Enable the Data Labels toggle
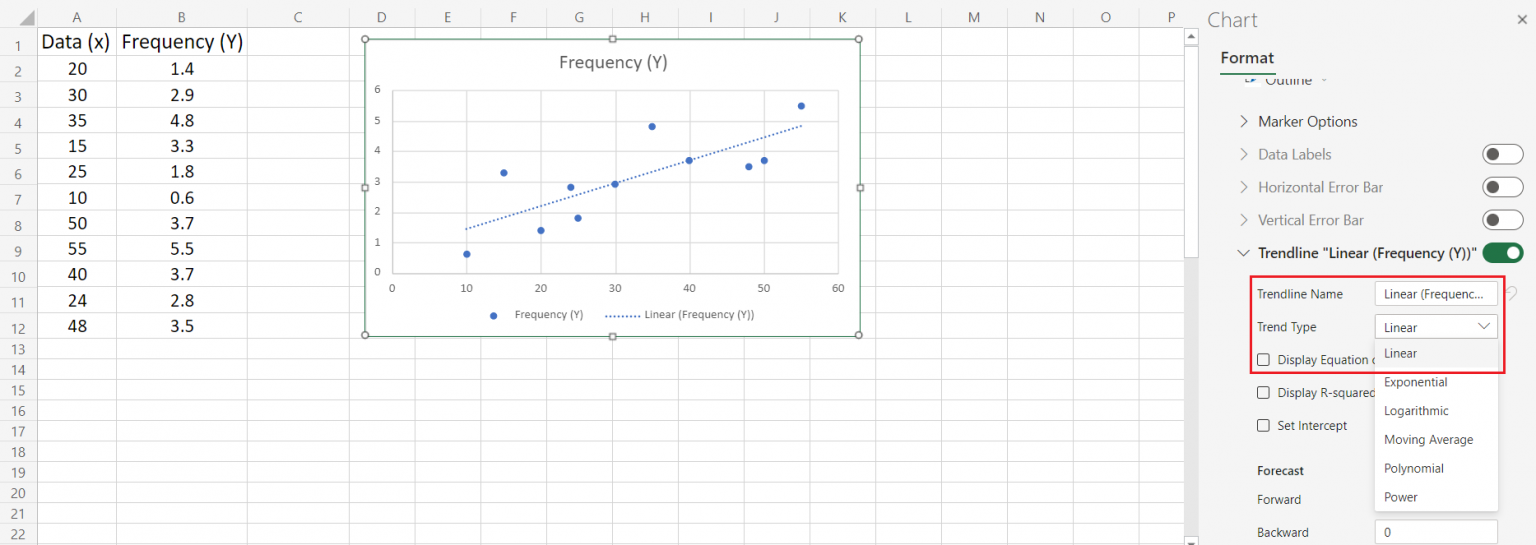Image resolution: width=1536 pixels, height=545 pixels. coord(1502,154)
